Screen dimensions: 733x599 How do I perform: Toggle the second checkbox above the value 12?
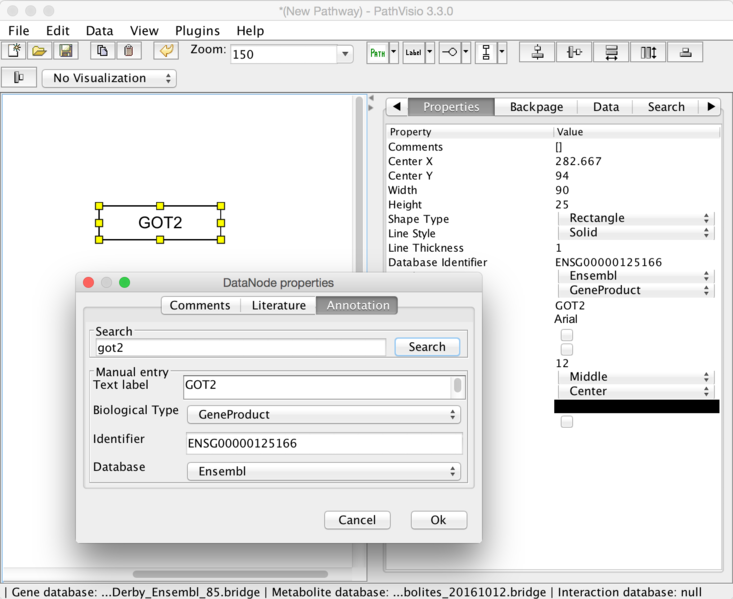click(567, 349)
